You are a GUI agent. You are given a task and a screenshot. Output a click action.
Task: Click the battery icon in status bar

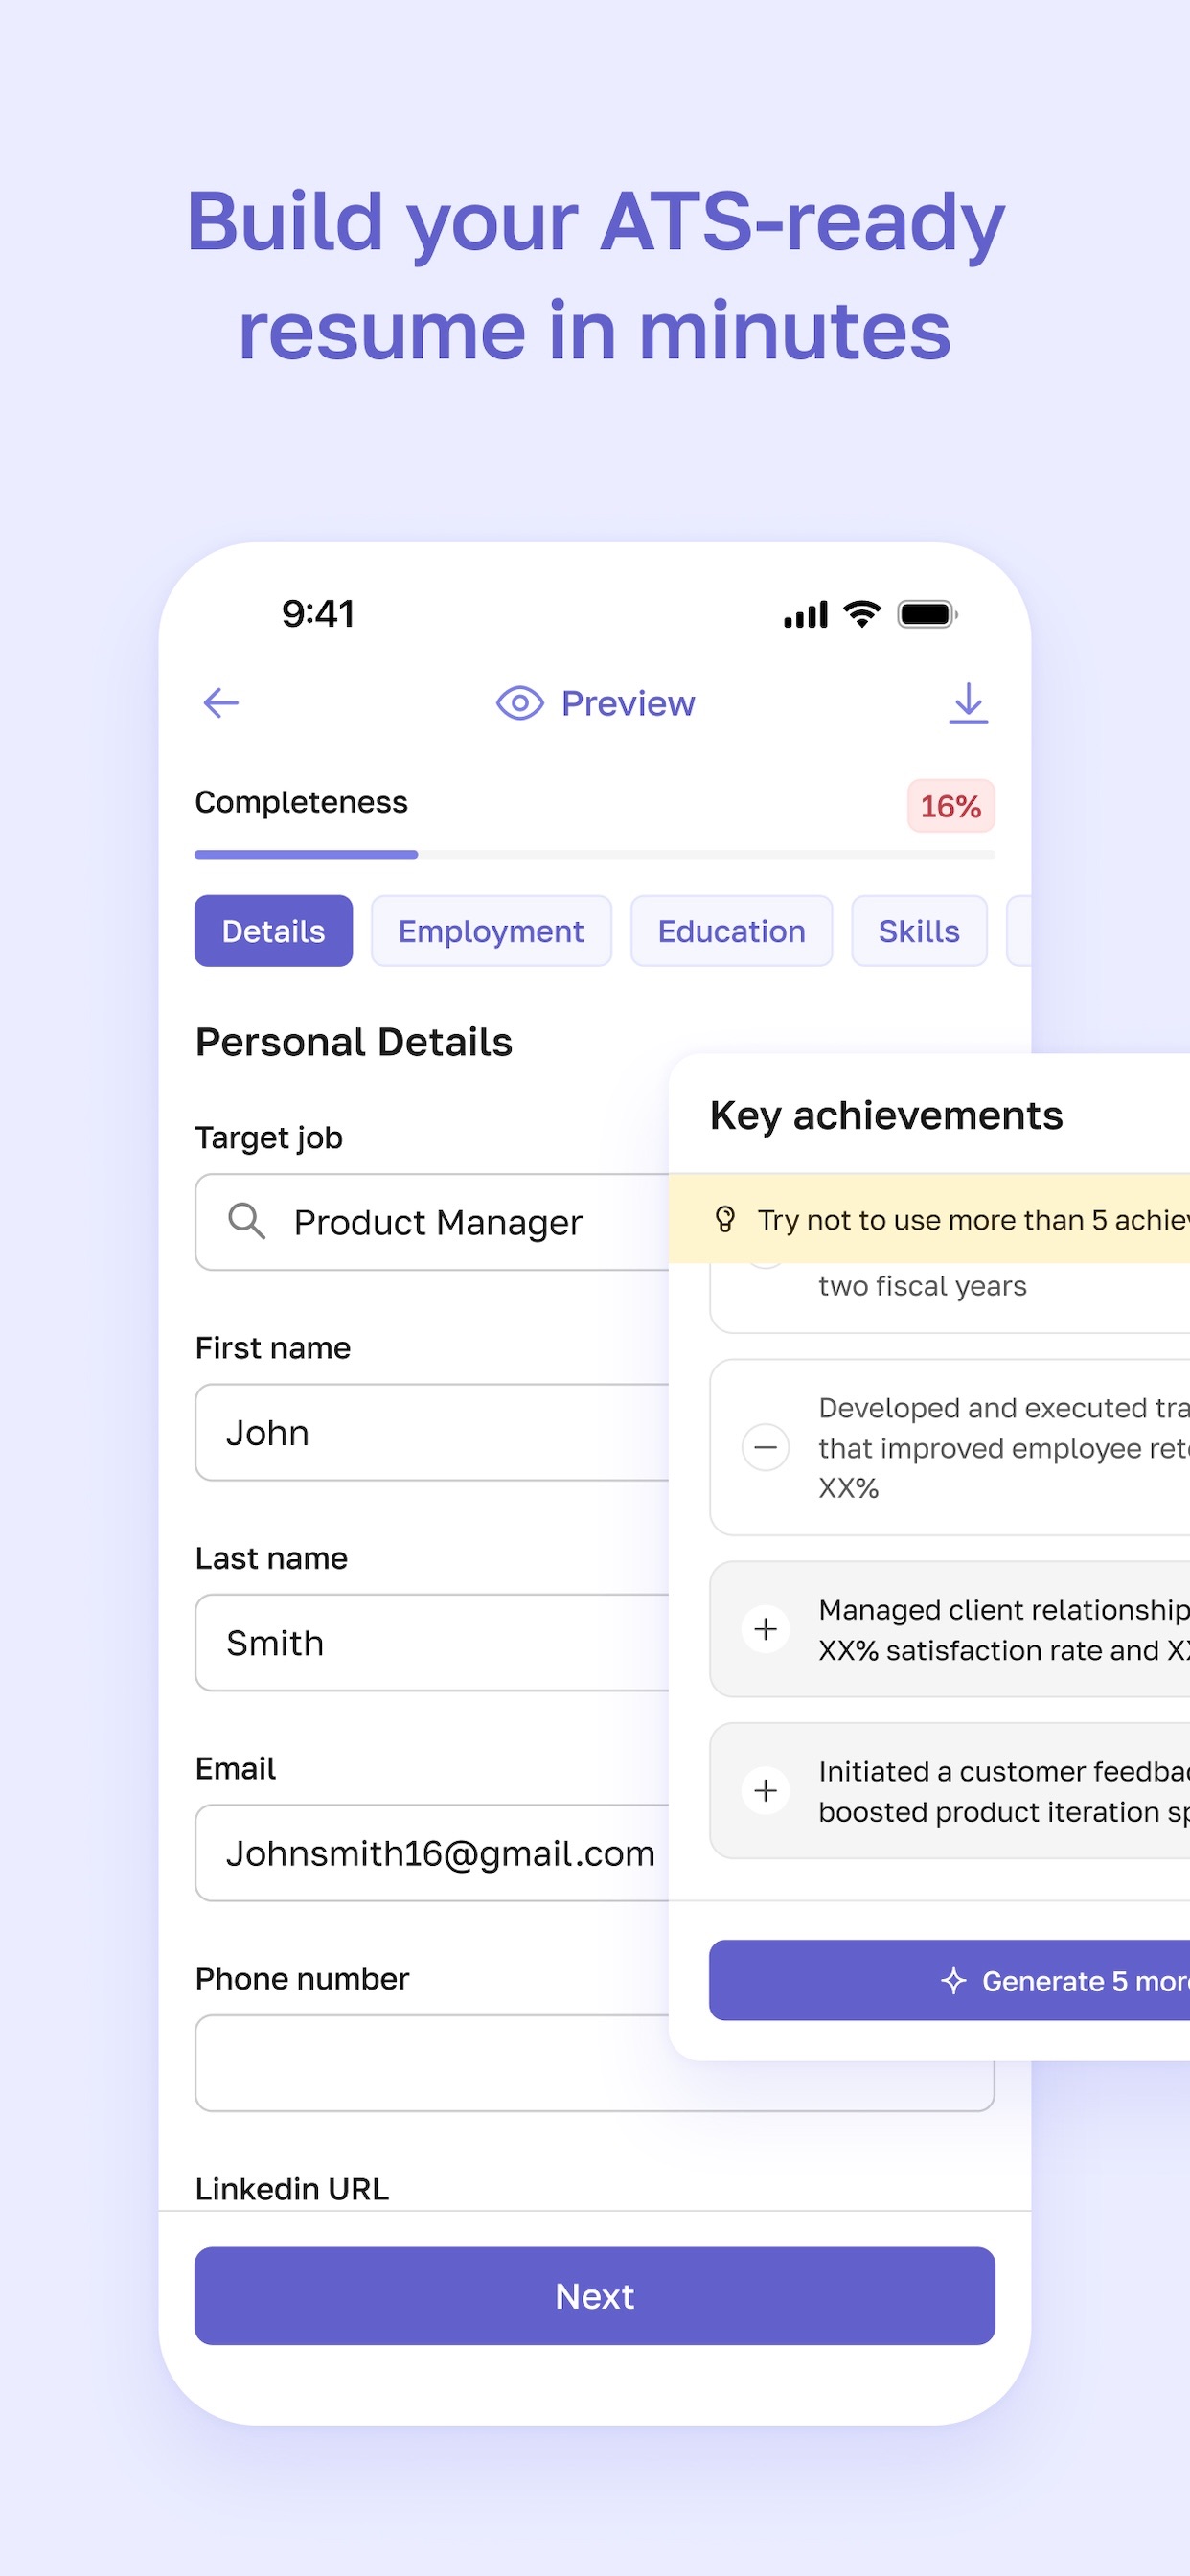[x=927, y=614]
